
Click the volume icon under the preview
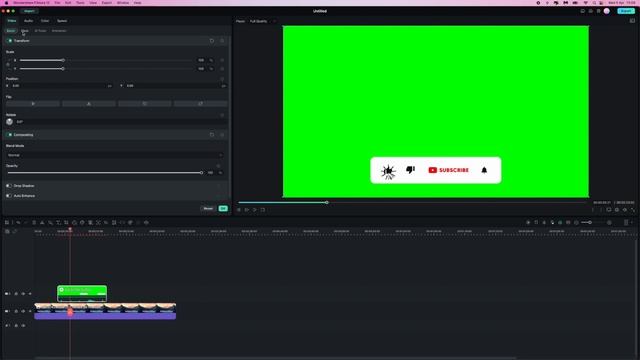coord(624,210)
